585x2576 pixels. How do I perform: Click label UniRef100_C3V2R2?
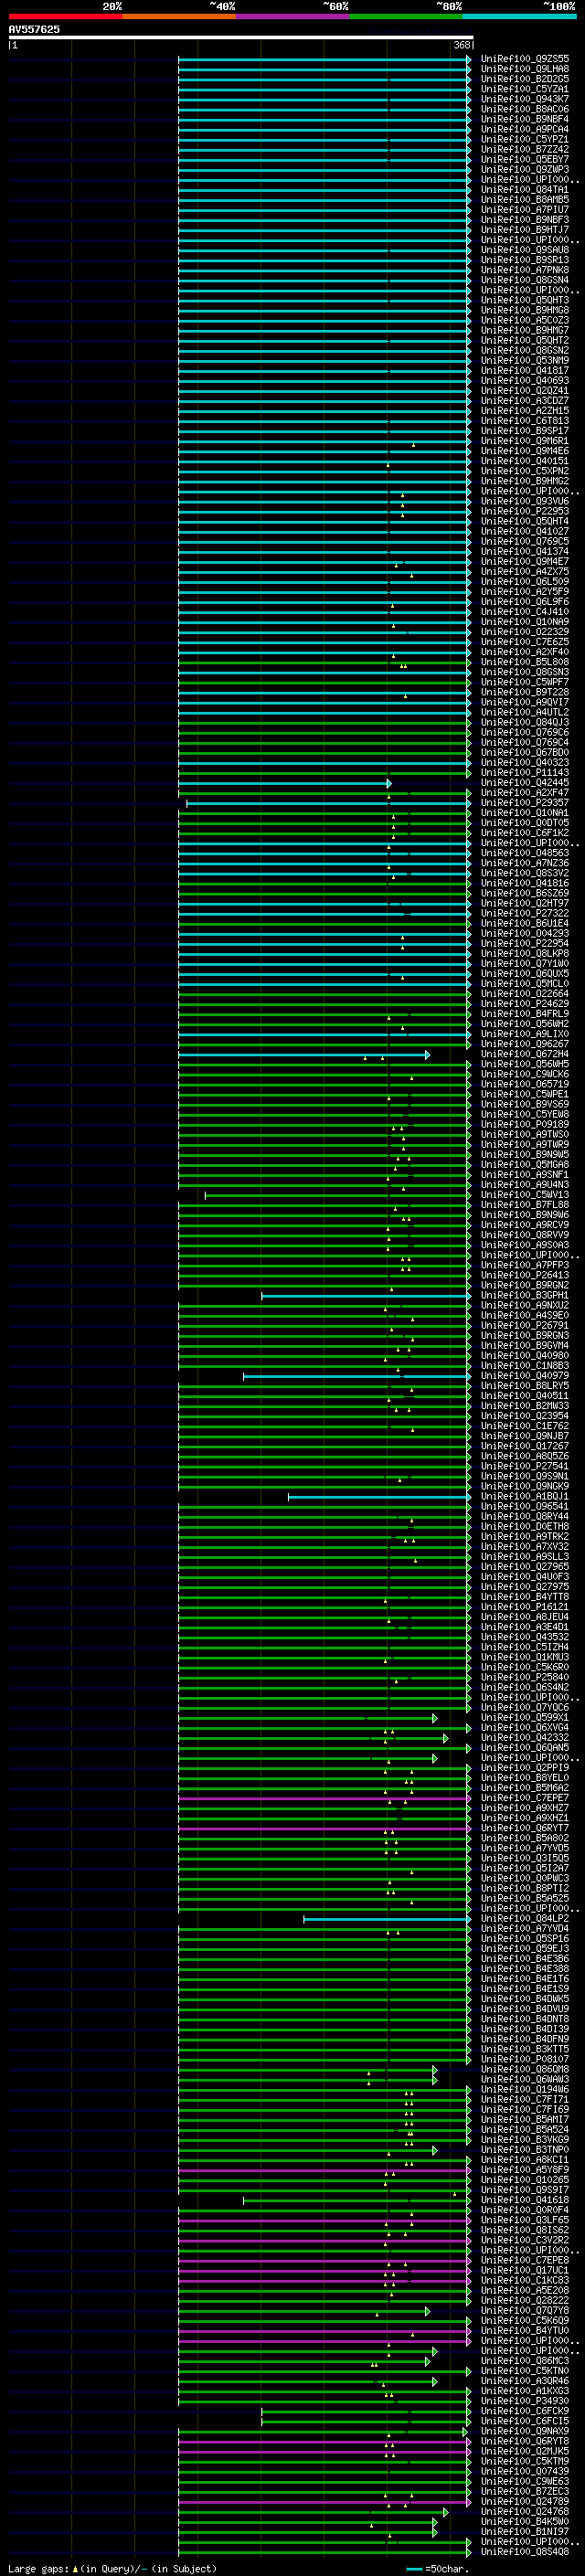[x=525, y=2239]
